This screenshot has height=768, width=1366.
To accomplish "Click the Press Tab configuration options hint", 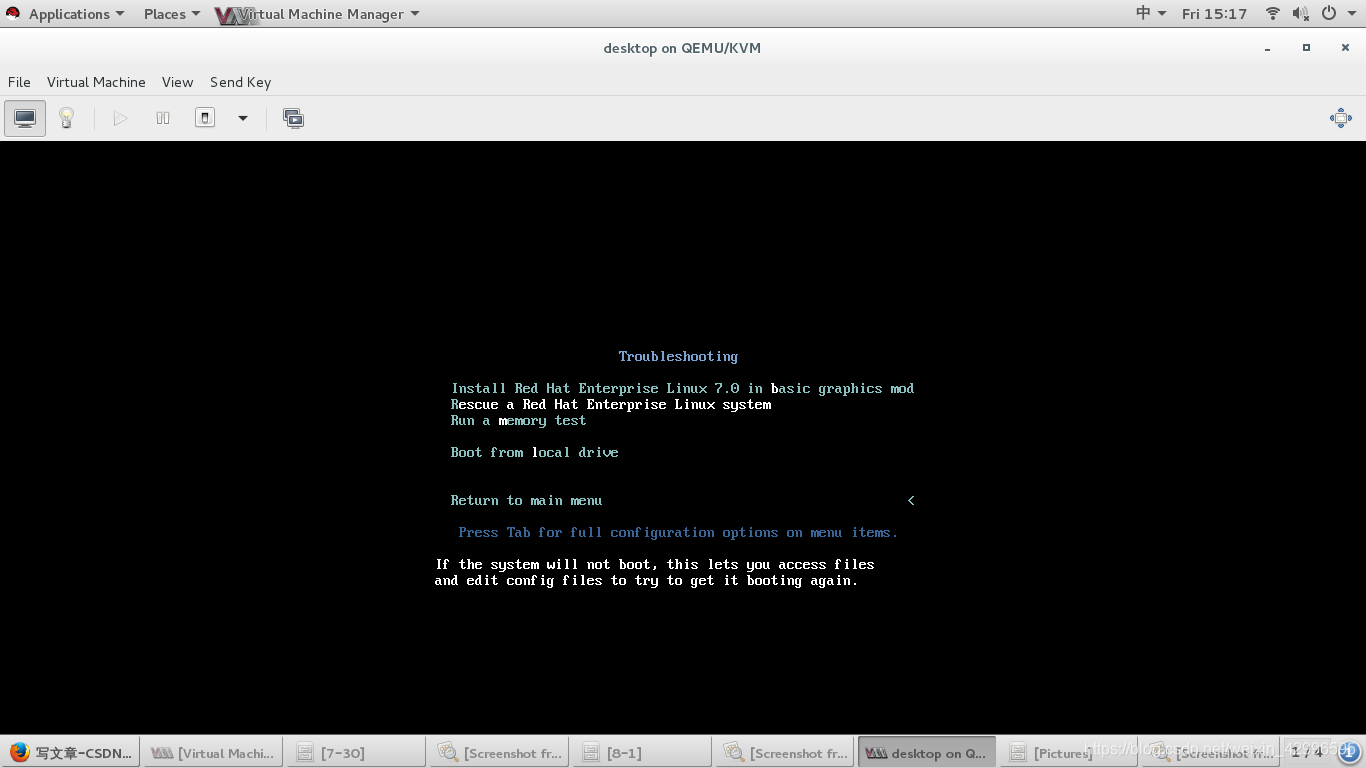I will 678,532.
